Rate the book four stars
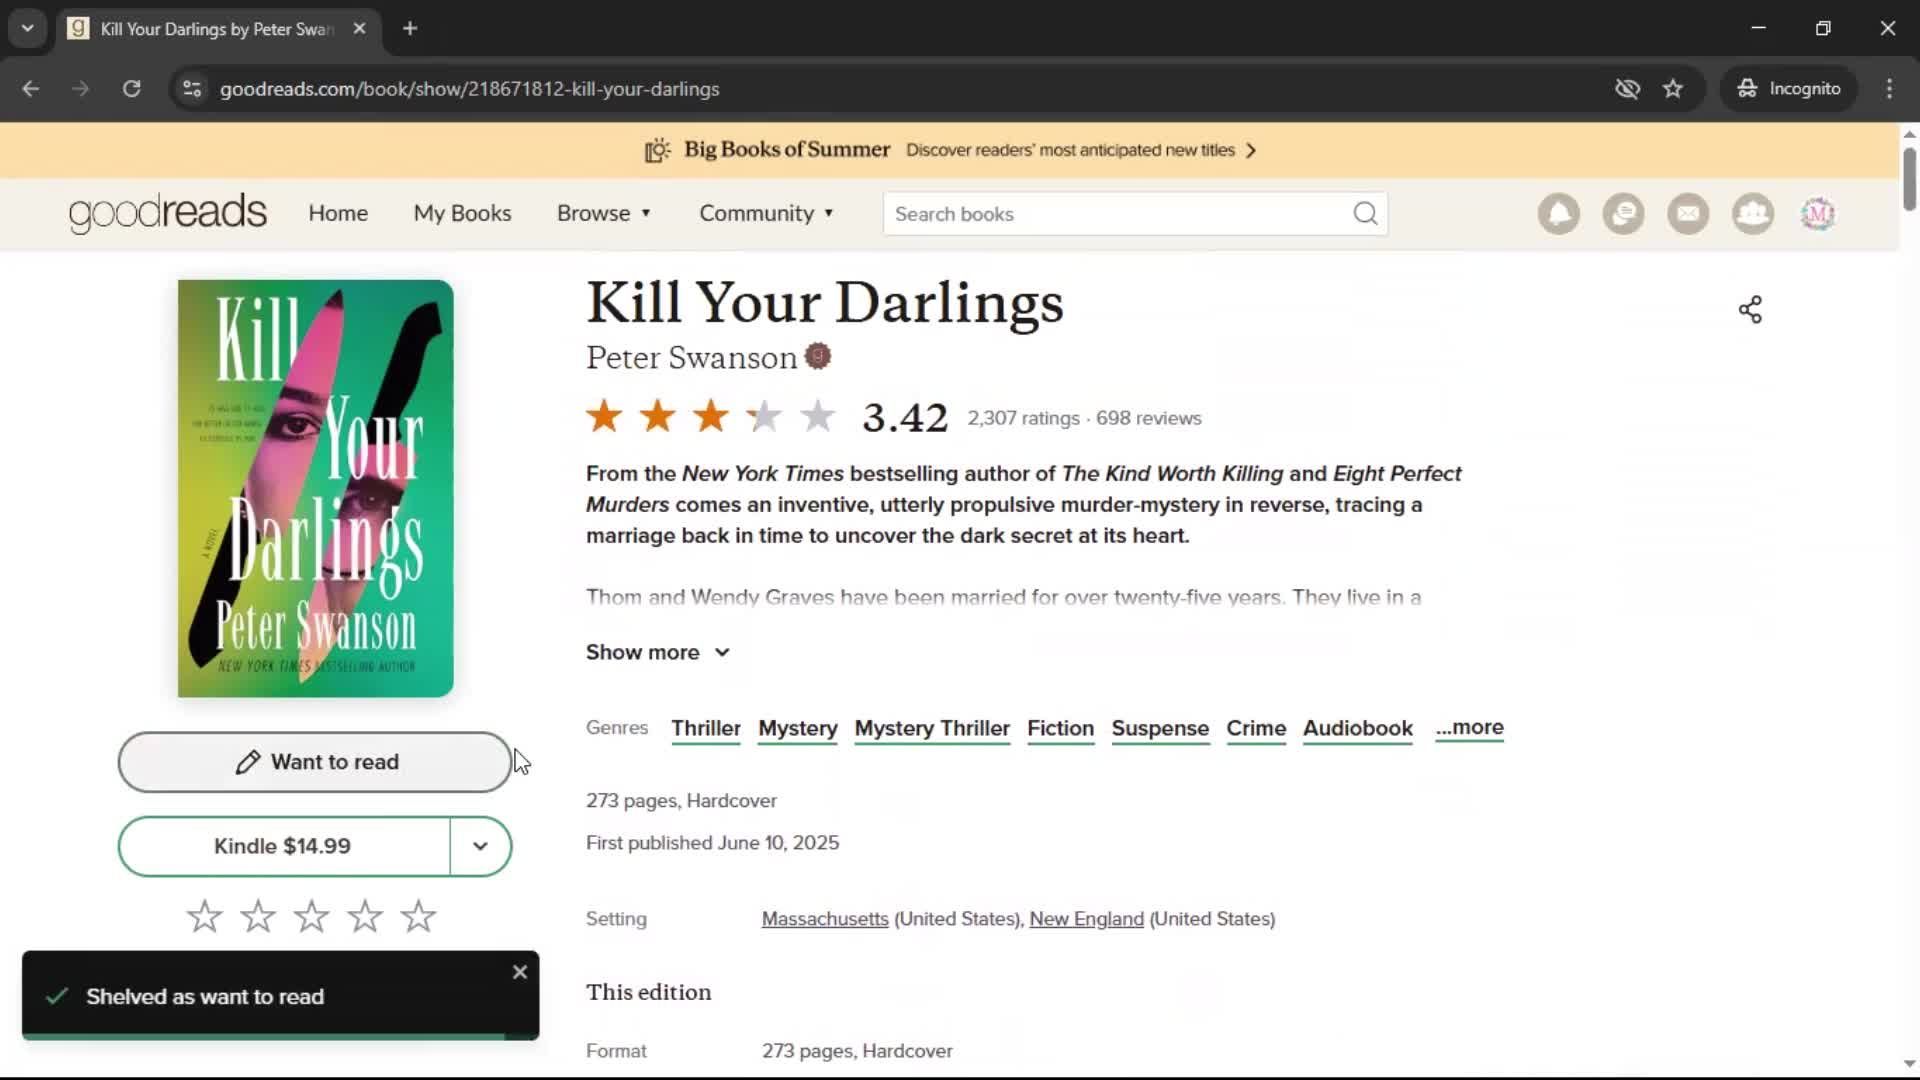The image size is (1920, 1080). 365,916
